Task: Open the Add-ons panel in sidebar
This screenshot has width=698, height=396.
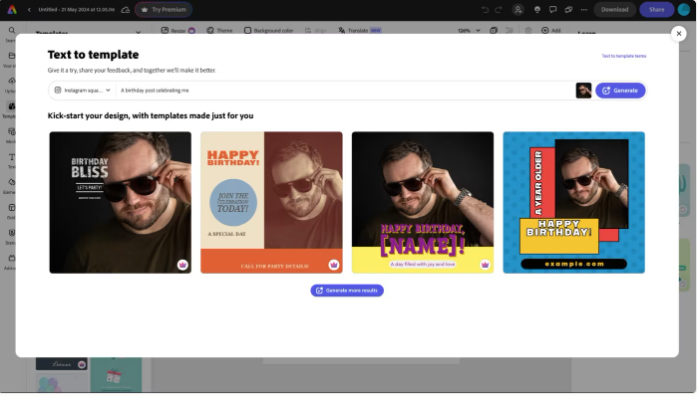Action: coord(11,262)
